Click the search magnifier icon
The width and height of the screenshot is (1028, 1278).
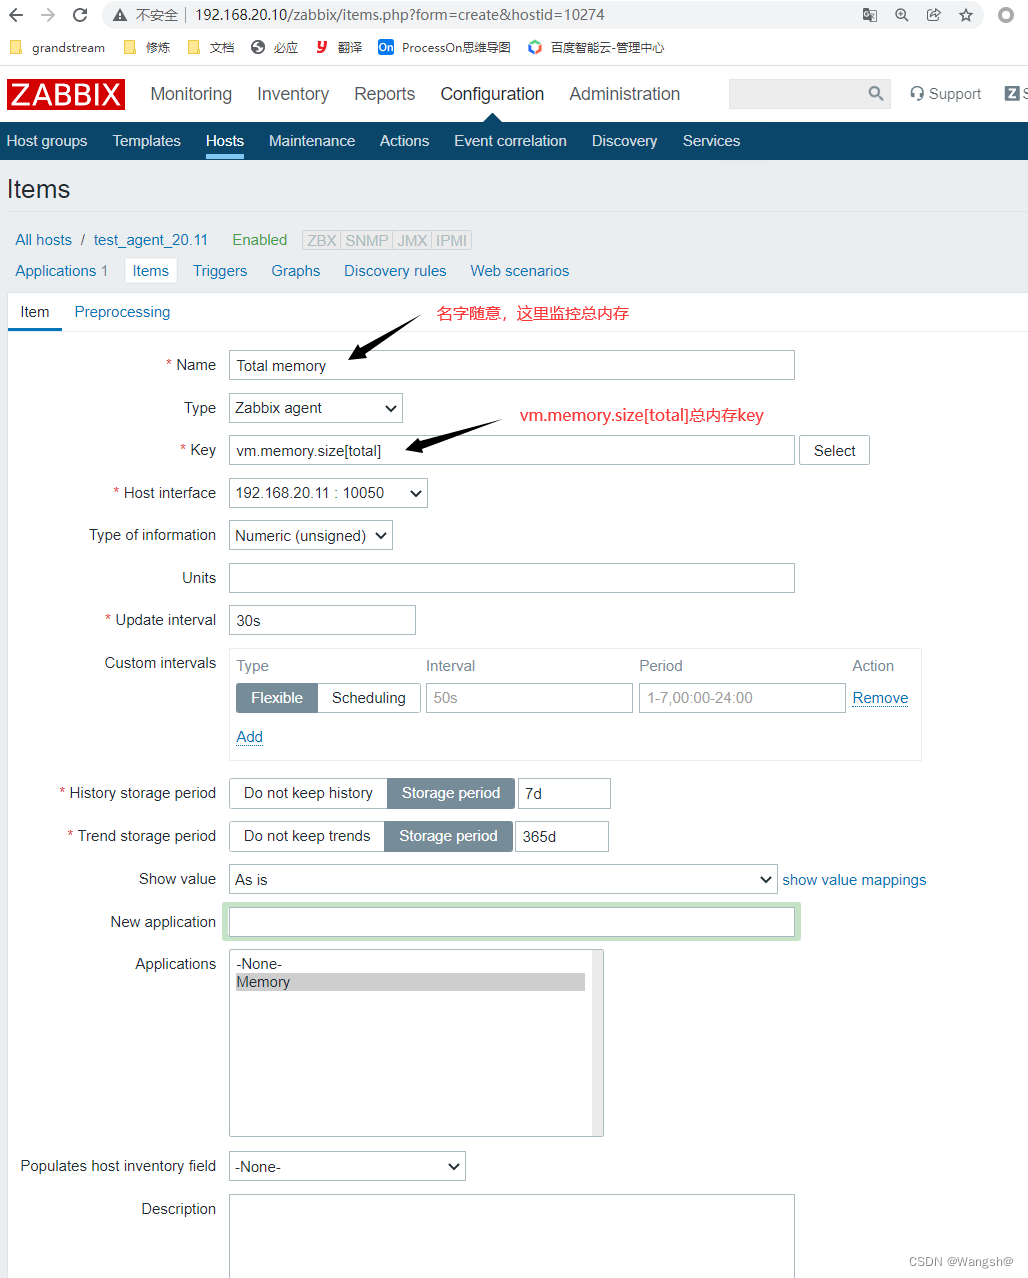[x=876, y=94]
